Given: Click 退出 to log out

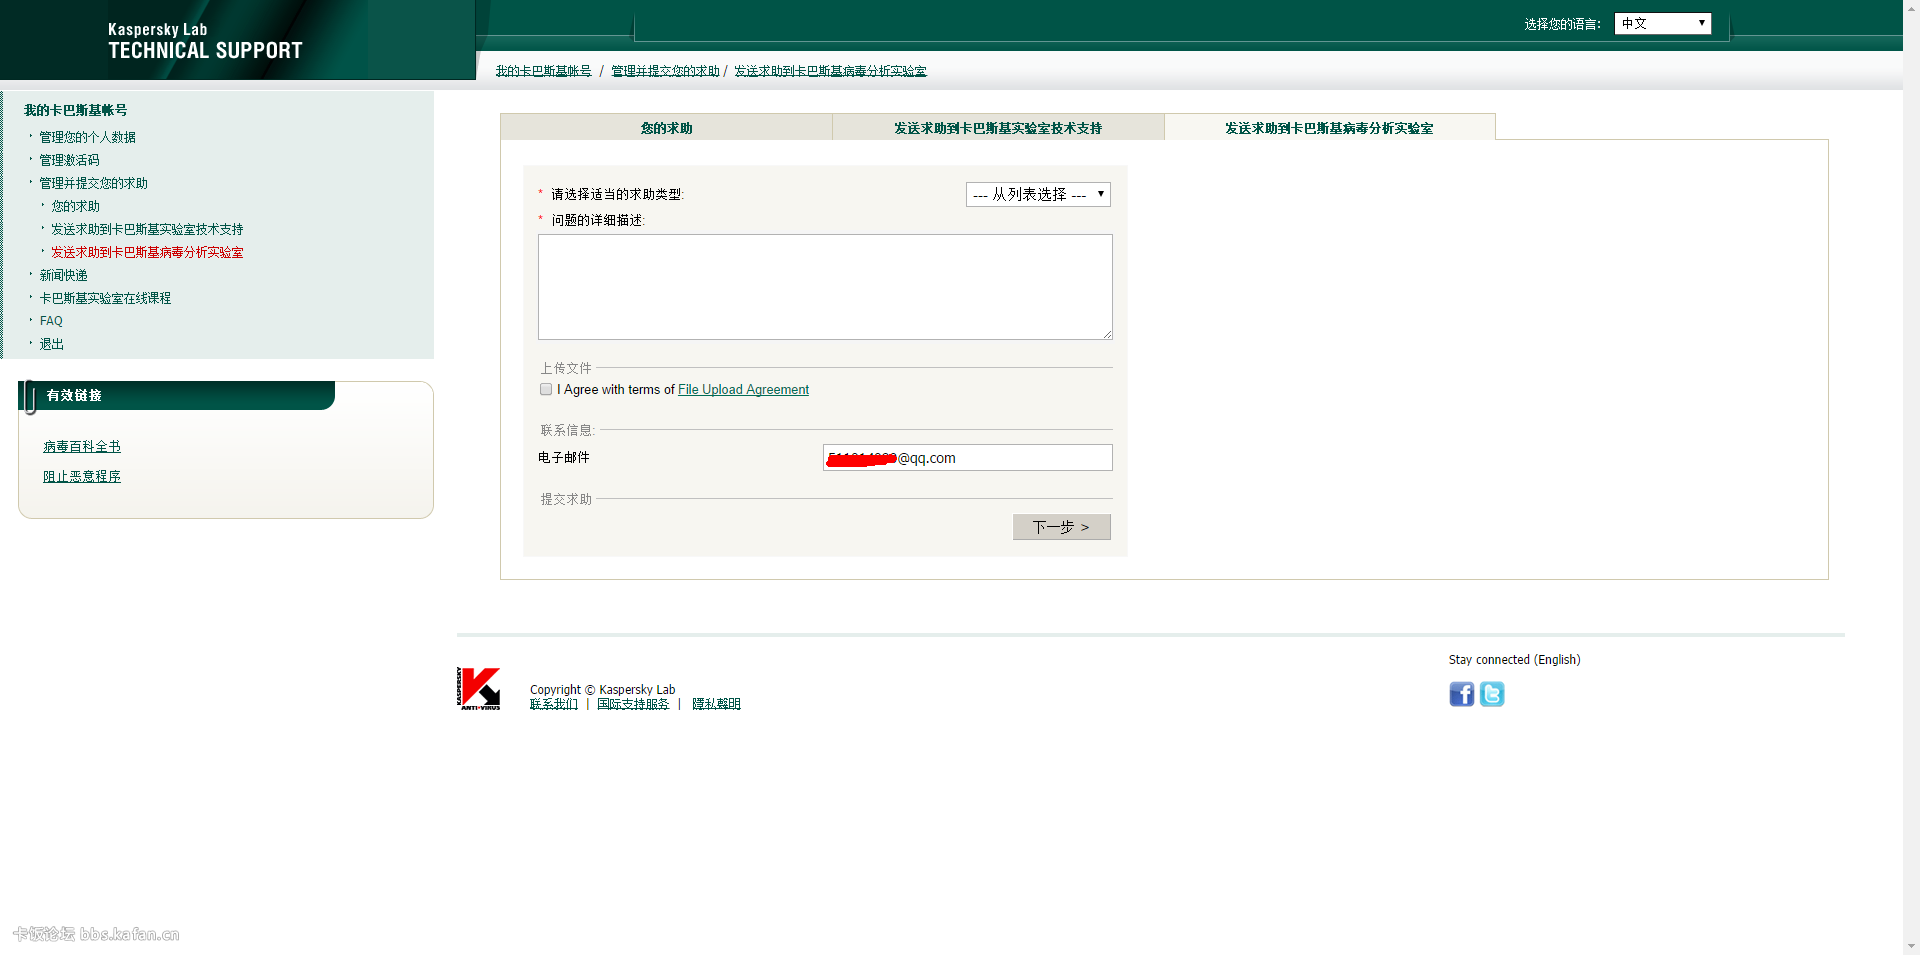Looking at the screenshot, I should (51, 344).
